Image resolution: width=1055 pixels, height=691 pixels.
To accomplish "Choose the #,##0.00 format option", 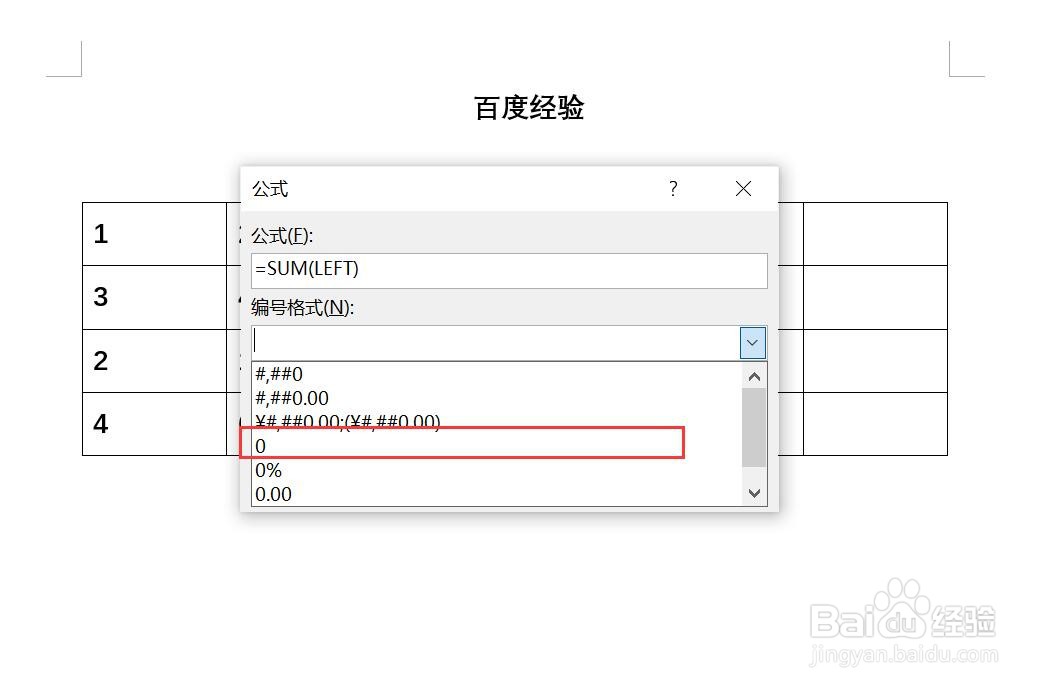I will [292, 398].
